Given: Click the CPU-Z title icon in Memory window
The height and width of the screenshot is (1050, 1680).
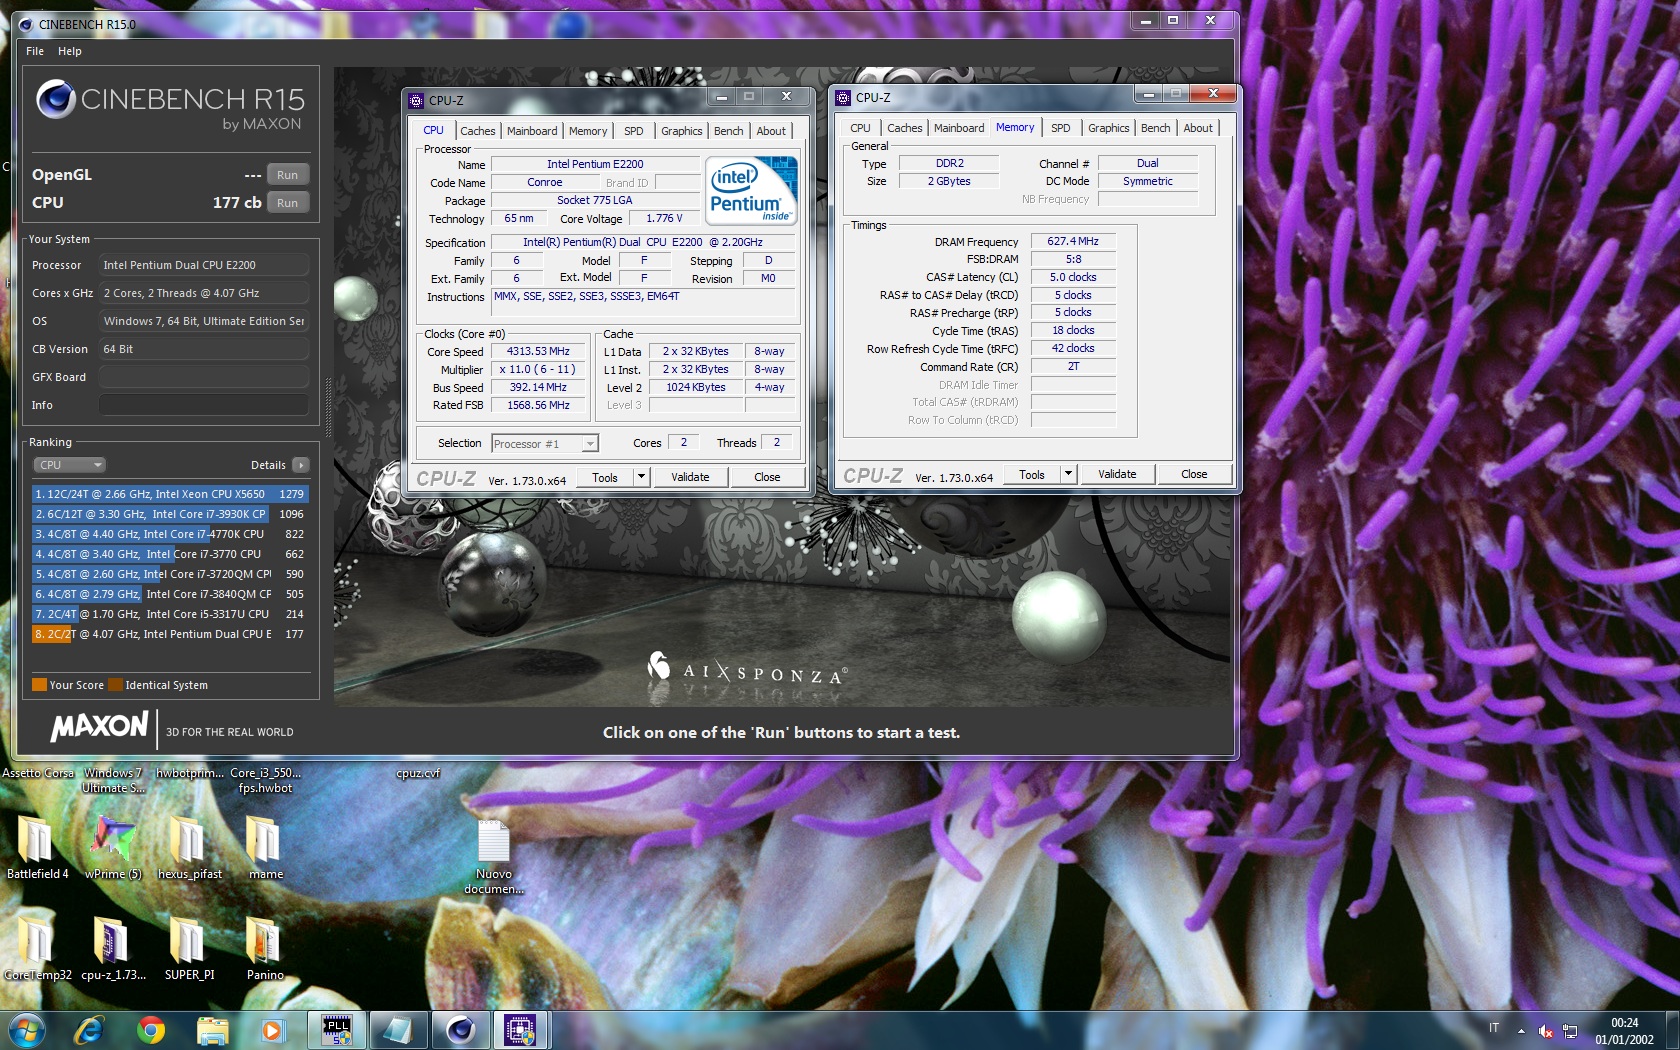Looking at the screenshot, I should coord(843,97).
